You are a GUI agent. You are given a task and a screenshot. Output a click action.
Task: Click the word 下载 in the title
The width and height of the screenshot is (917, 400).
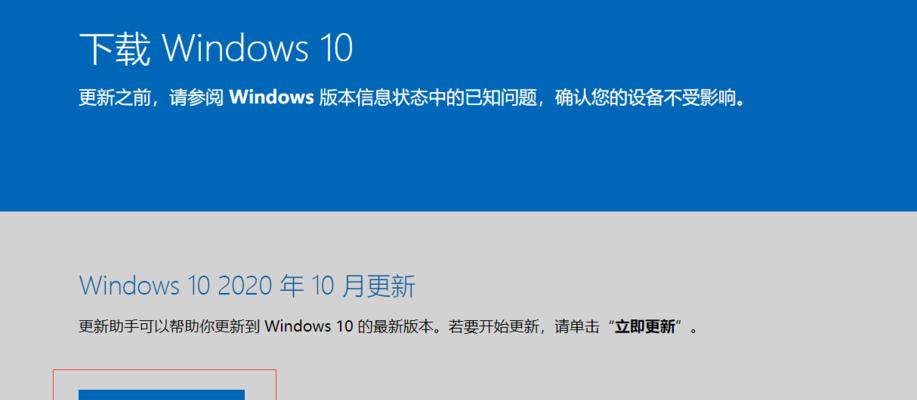coord(115,49)
